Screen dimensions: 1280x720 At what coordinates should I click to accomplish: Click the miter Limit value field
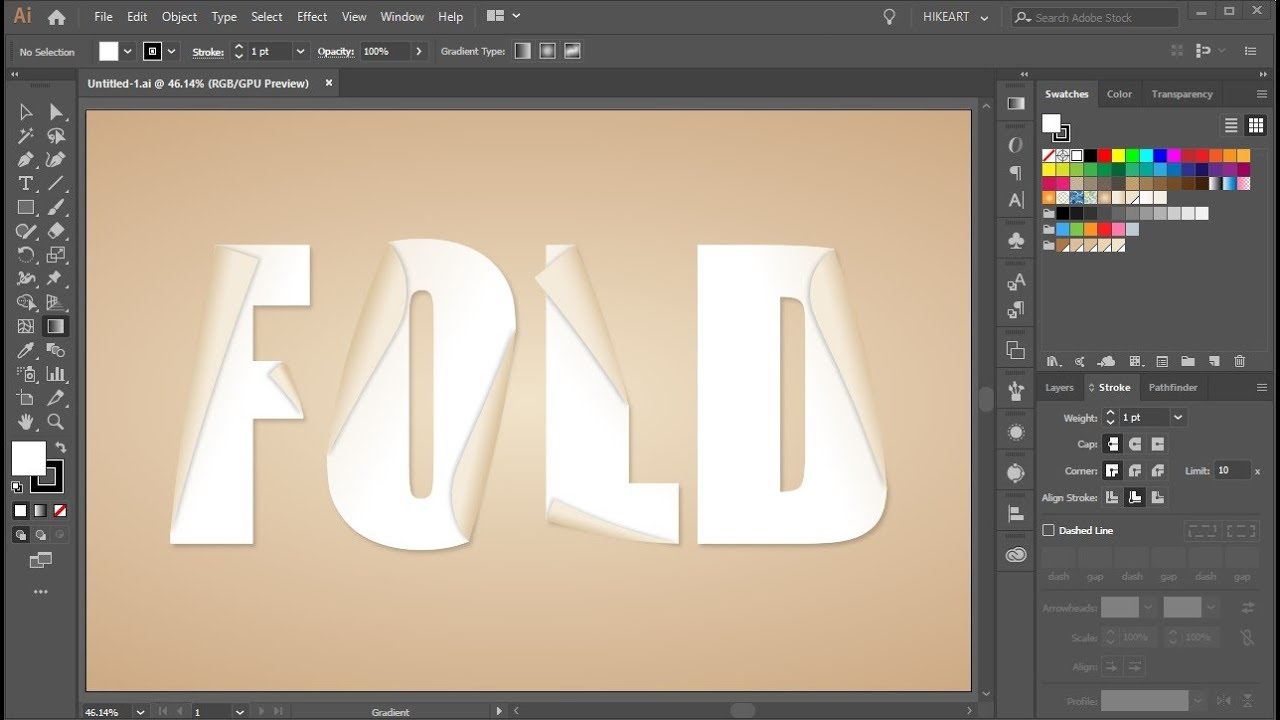(x=1232, y=470)
